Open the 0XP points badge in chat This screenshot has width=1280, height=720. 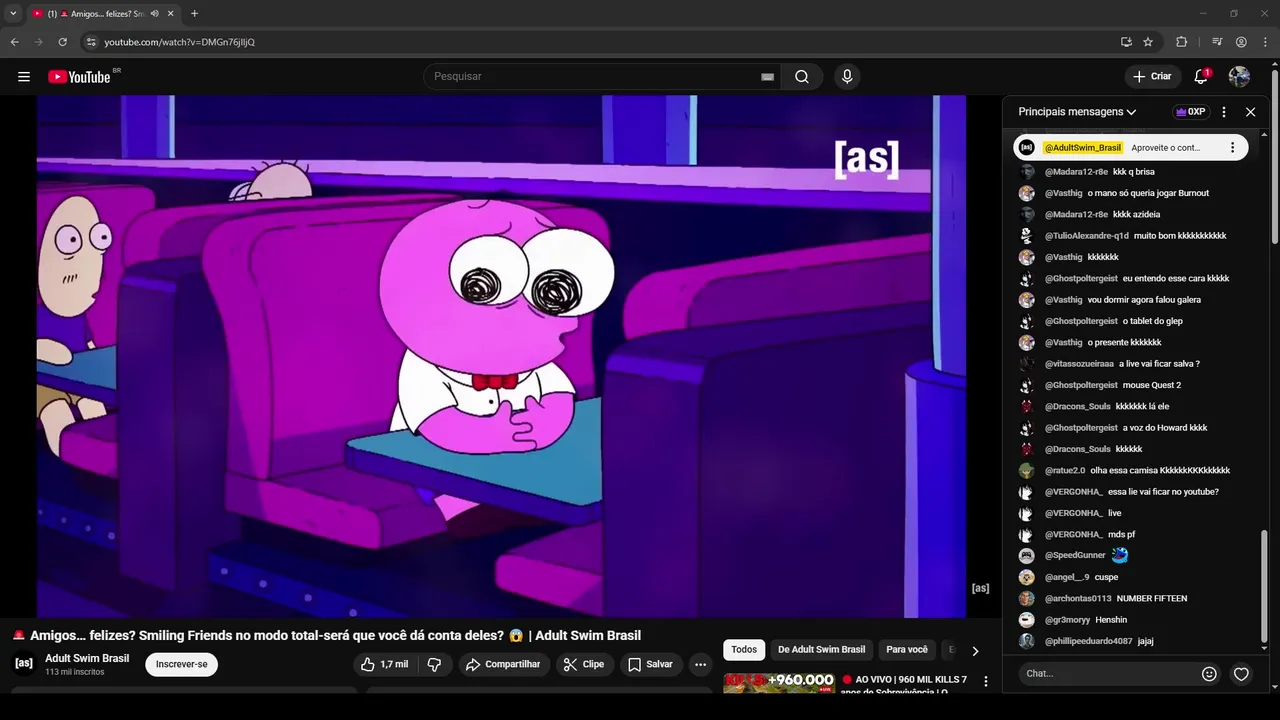[1190, 112]
